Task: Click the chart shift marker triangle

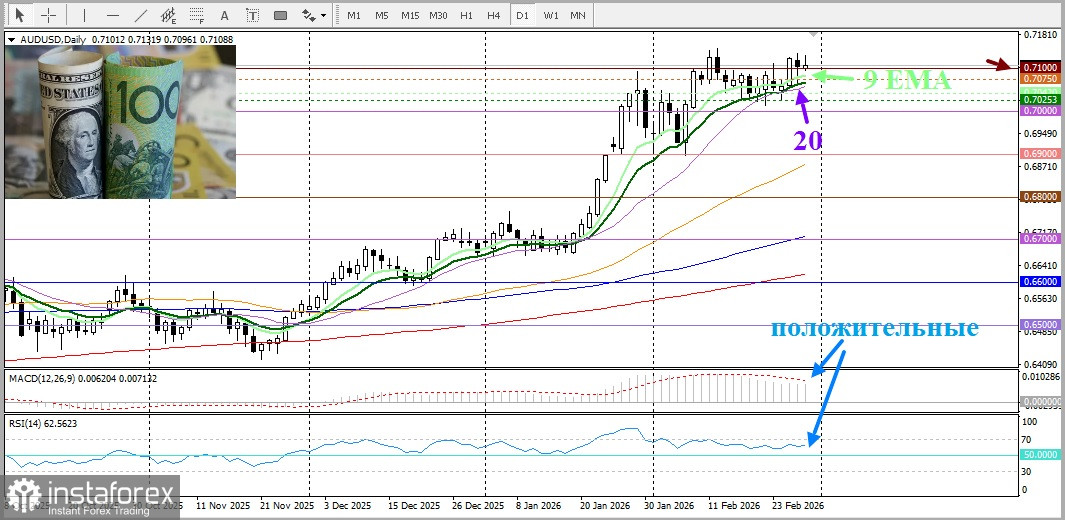Action: coord(813,35)
